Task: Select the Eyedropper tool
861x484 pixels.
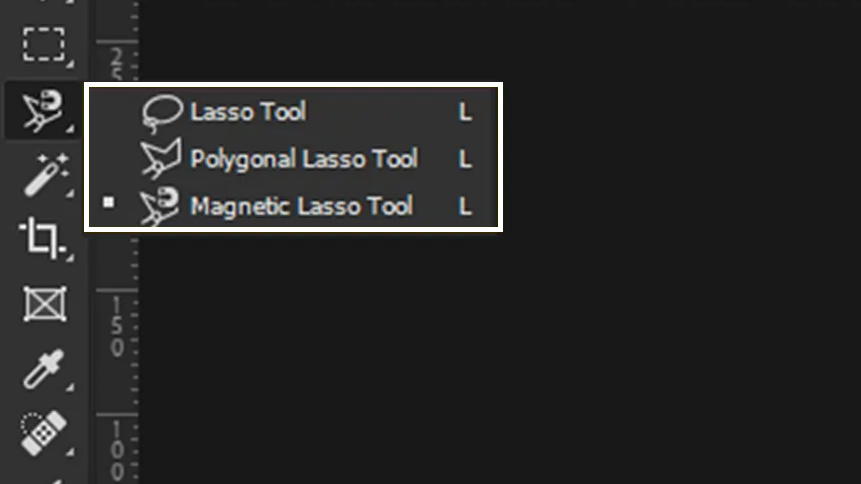Action: pyautogui.click(x=43, y=369)
